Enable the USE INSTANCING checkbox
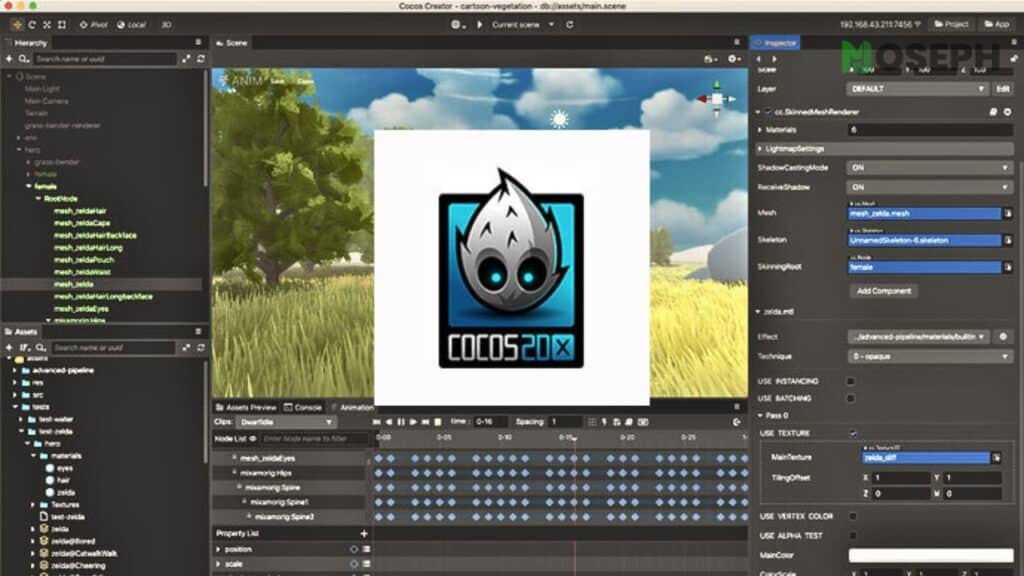The height and width of the screenshot is (576, 1024). pos(850,381)
